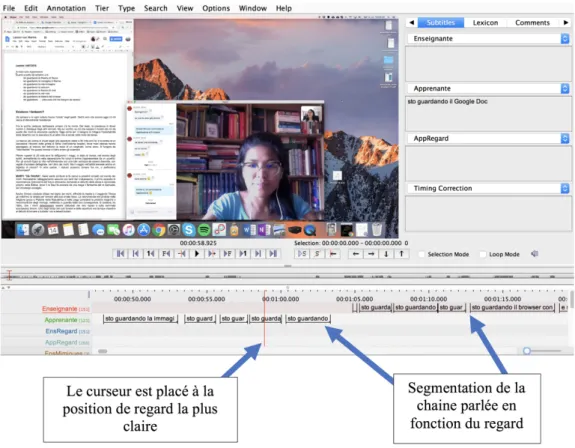Select the Enseignante tier label
Image resolution: width=575 pixels, height=448 pixels.
(59, 309)
